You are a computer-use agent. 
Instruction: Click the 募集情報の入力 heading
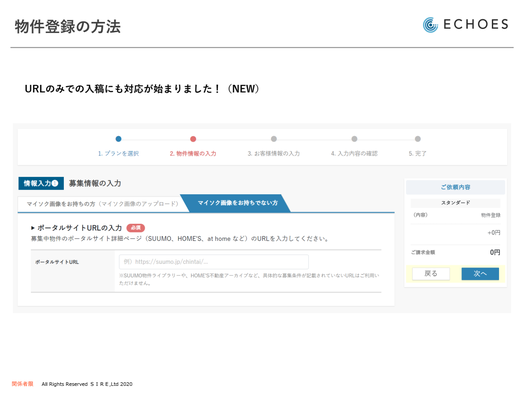click(x=95, y=183)
